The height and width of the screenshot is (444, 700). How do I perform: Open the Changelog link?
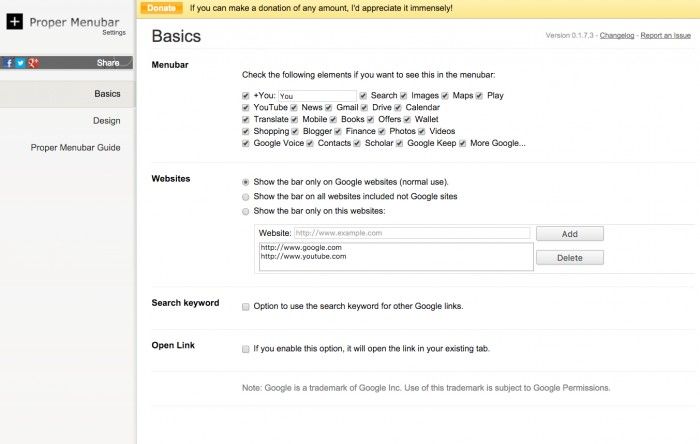click(617, 35)
